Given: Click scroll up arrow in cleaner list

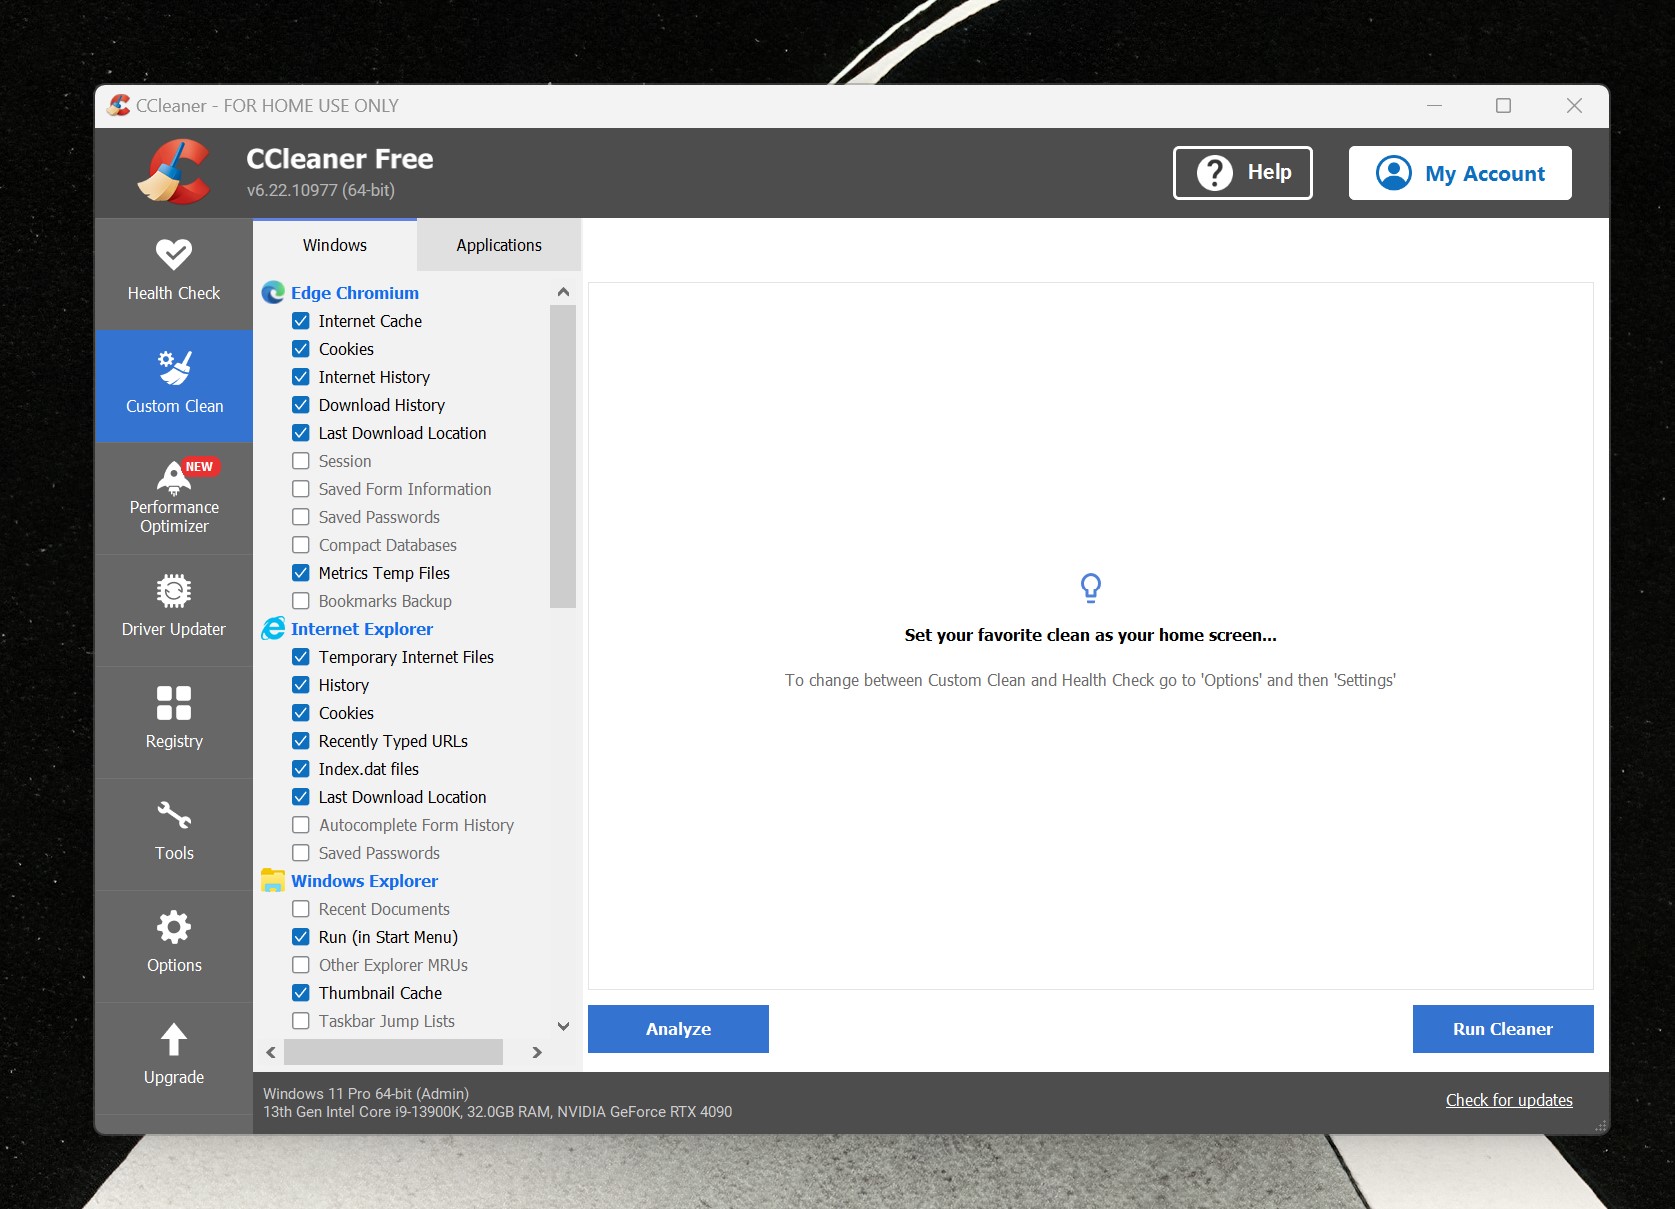Looking at the screenshot, I should 563,292.
